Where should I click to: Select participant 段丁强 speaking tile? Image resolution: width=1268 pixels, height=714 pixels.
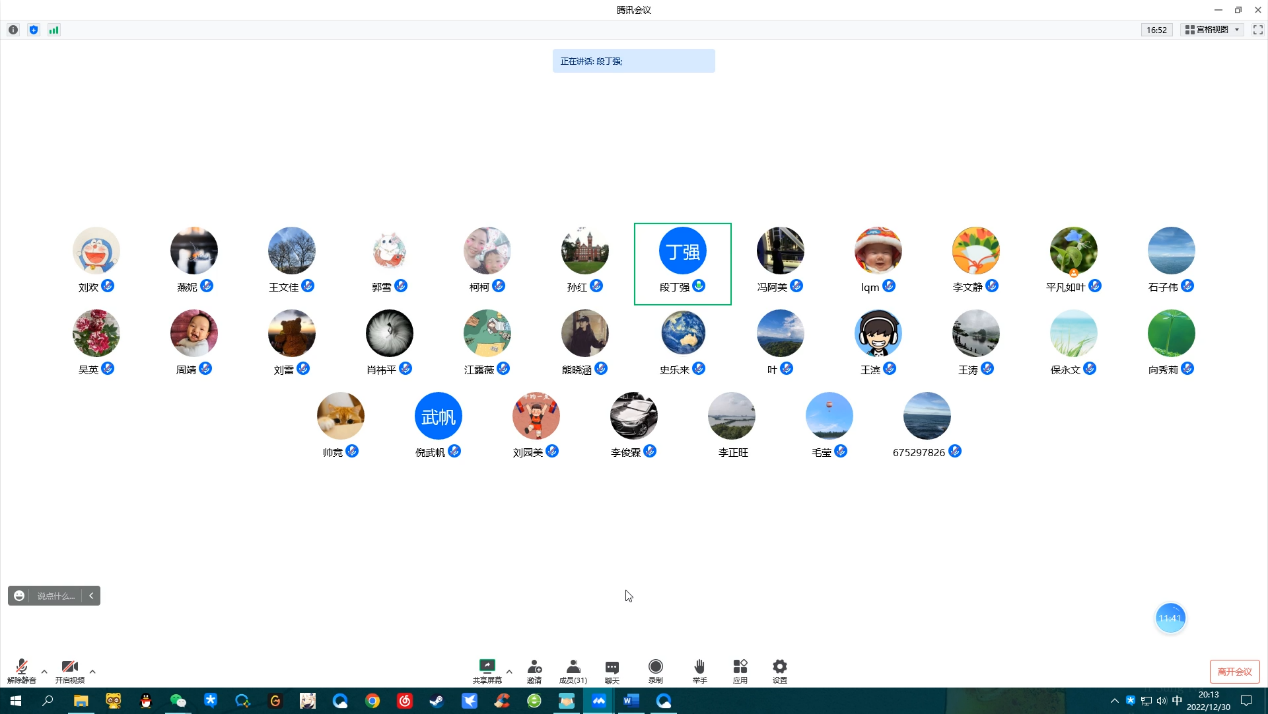click(683, 263)
